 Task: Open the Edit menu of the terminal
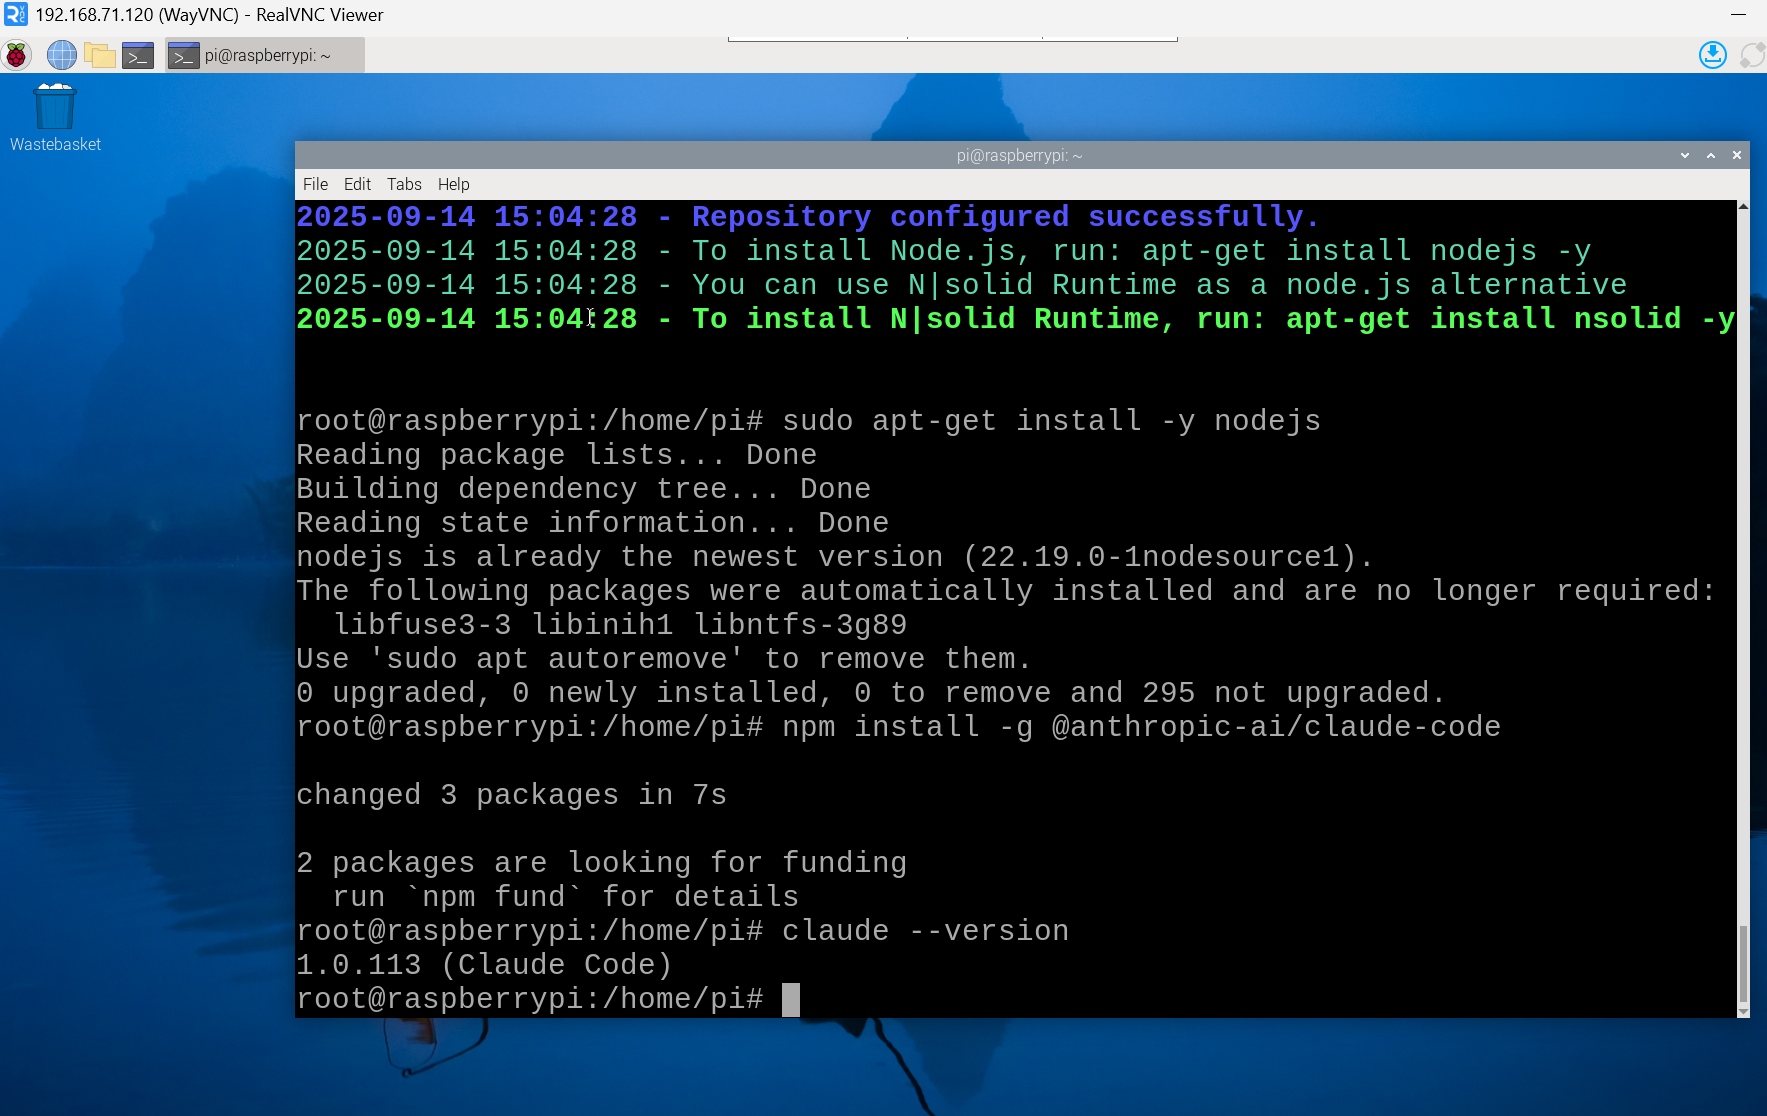356,184
